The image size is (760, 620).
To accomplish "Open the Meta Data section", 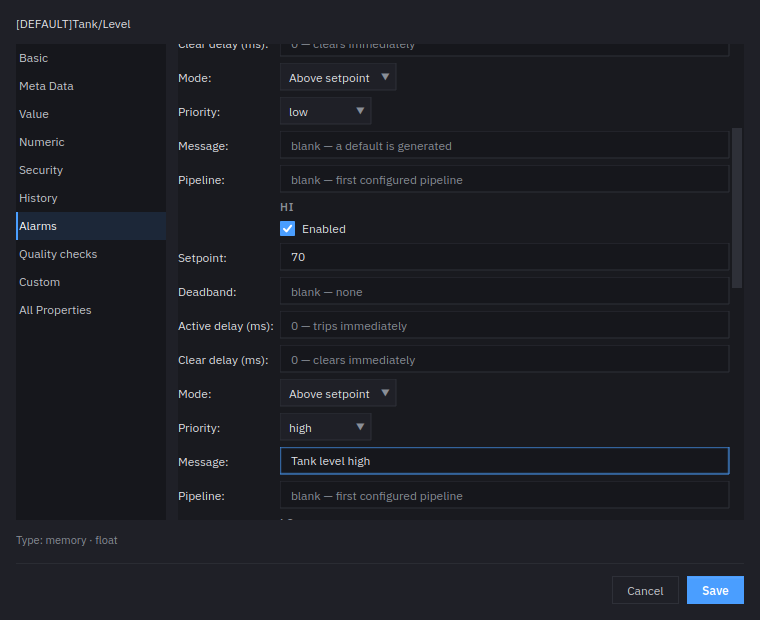I will [91, 86].
